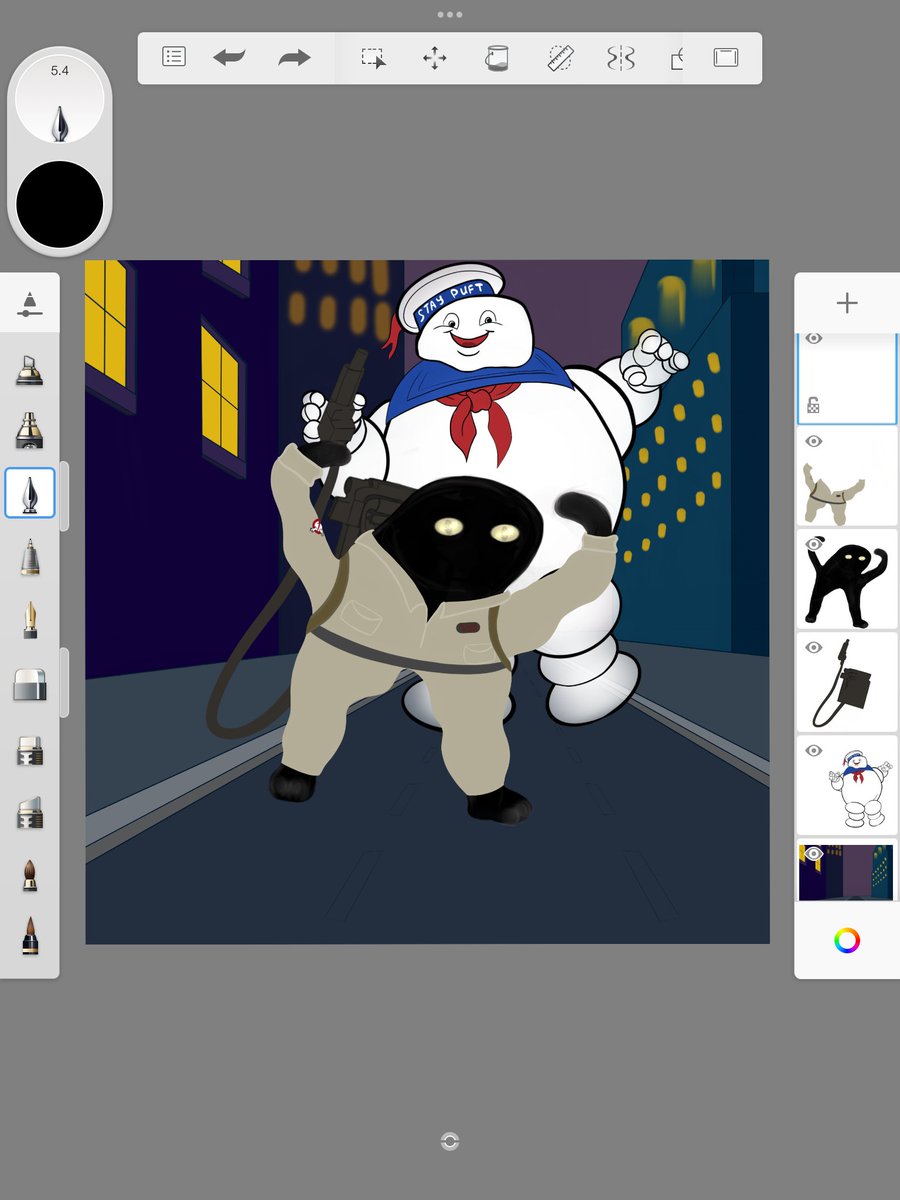Image resolution: width=900 pixels, height=1200 pixels.
Task: Add a new layer with plus
Action: point(847,303)
